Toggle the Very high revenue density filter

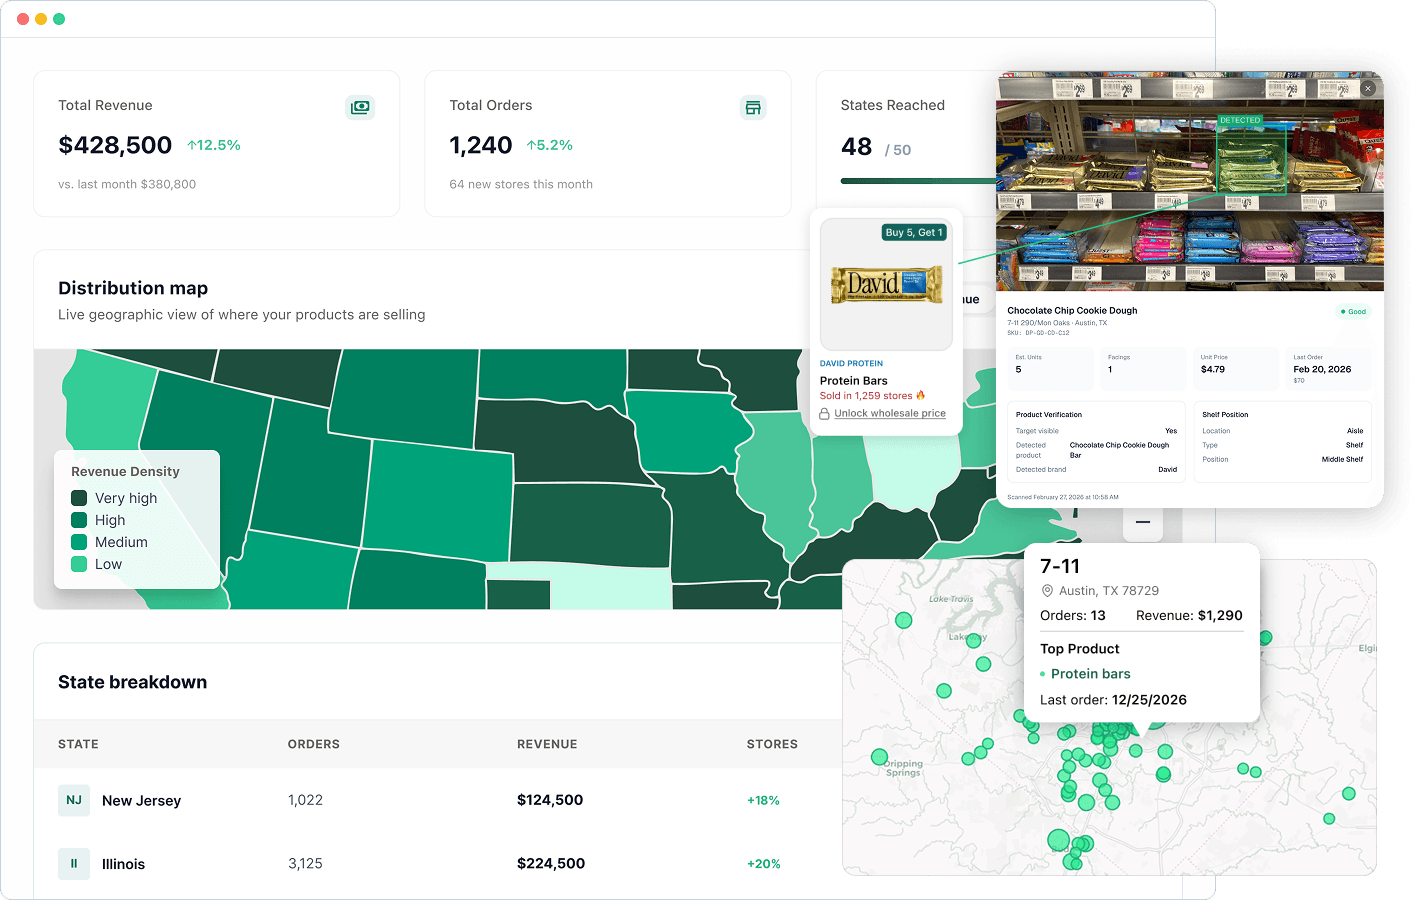[80, 497]
